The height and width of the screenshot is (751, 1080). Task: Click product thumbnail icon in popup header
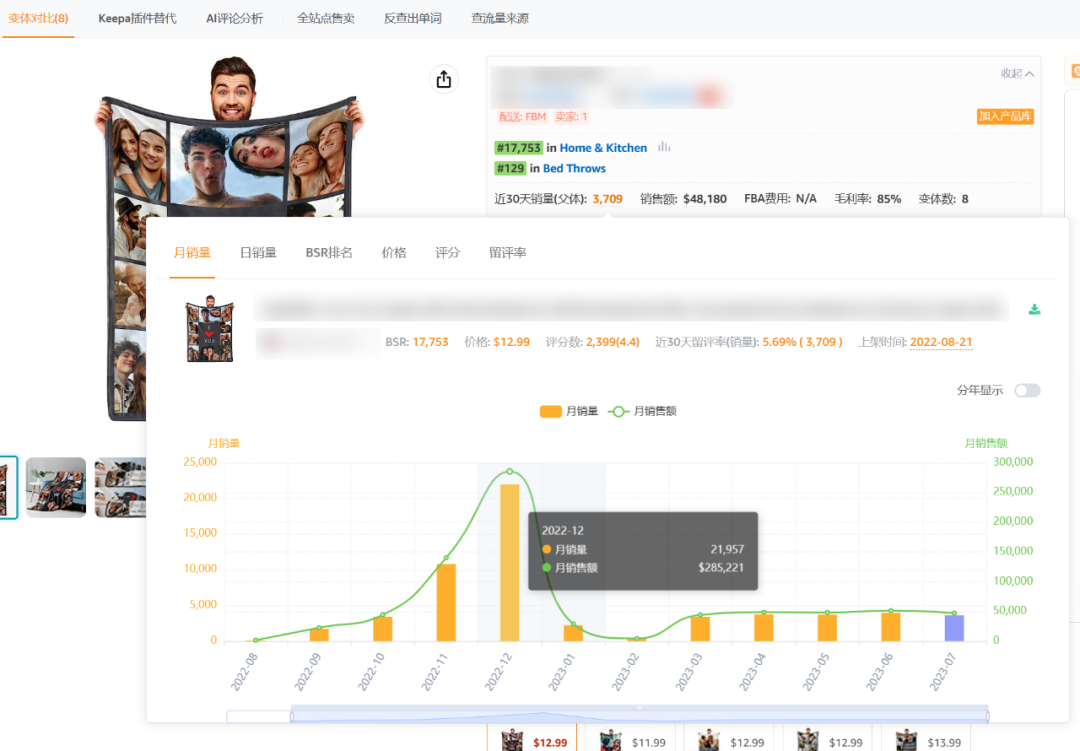click(x=210, y=329)
